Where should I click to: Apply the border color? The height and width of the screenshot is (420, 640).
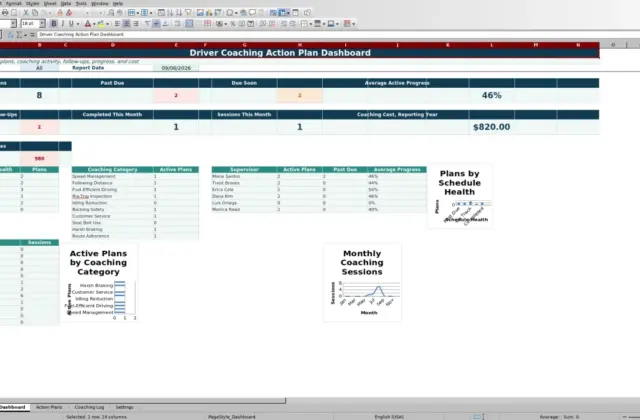click(331, 24)
